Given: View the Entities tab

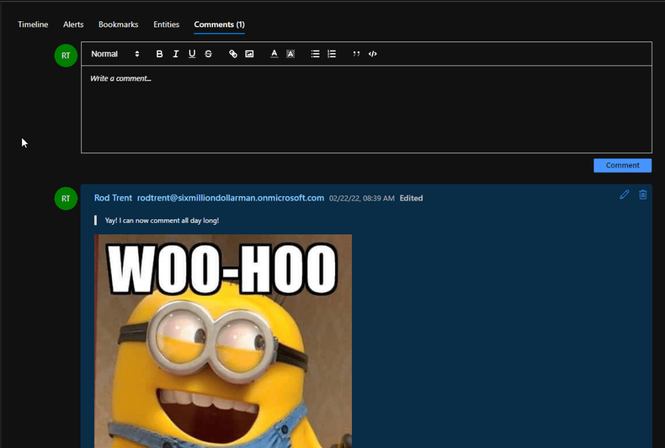Looking at the screenshot, I should [166, 25].
